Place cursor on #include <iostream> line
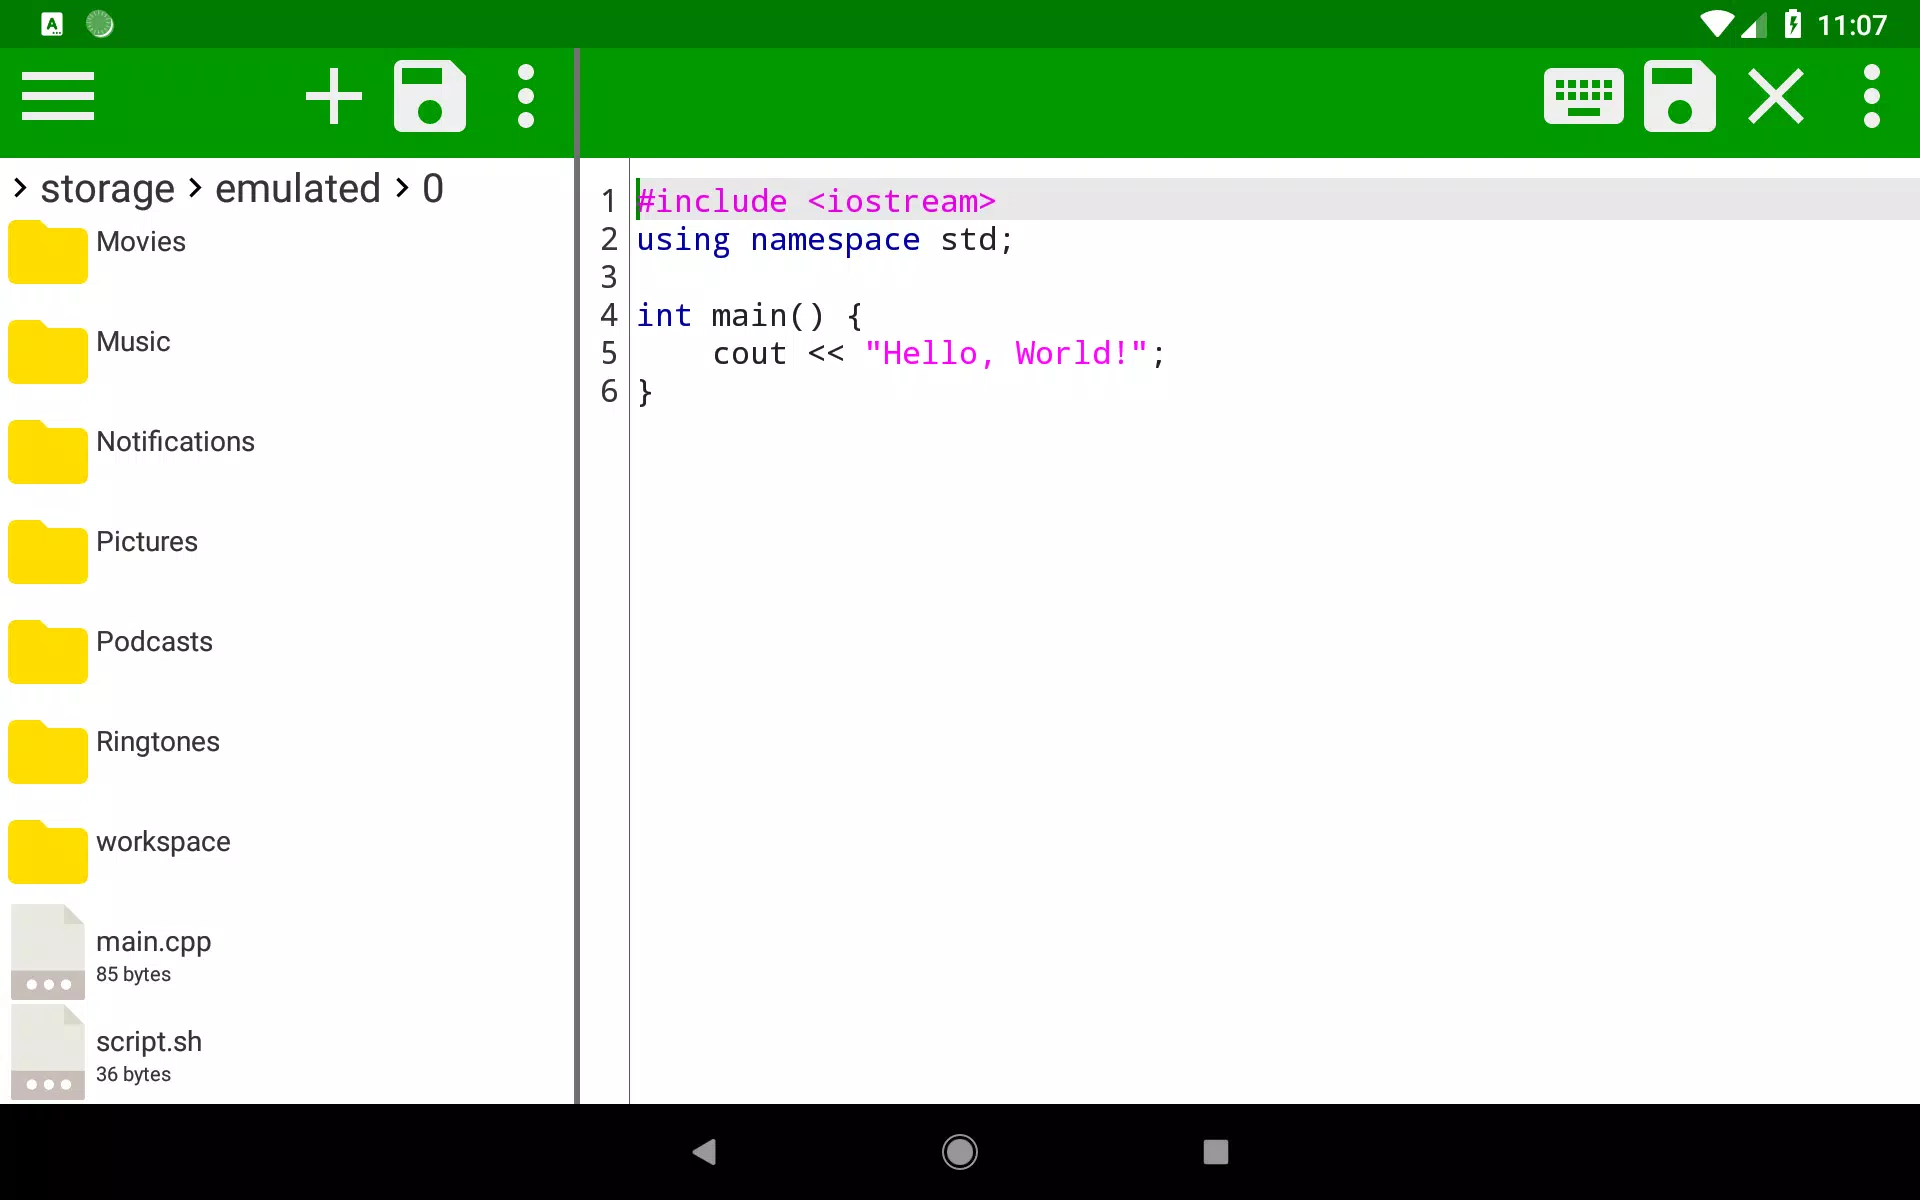Screen dimensions: 1920x1200 [x=816, y=201]
